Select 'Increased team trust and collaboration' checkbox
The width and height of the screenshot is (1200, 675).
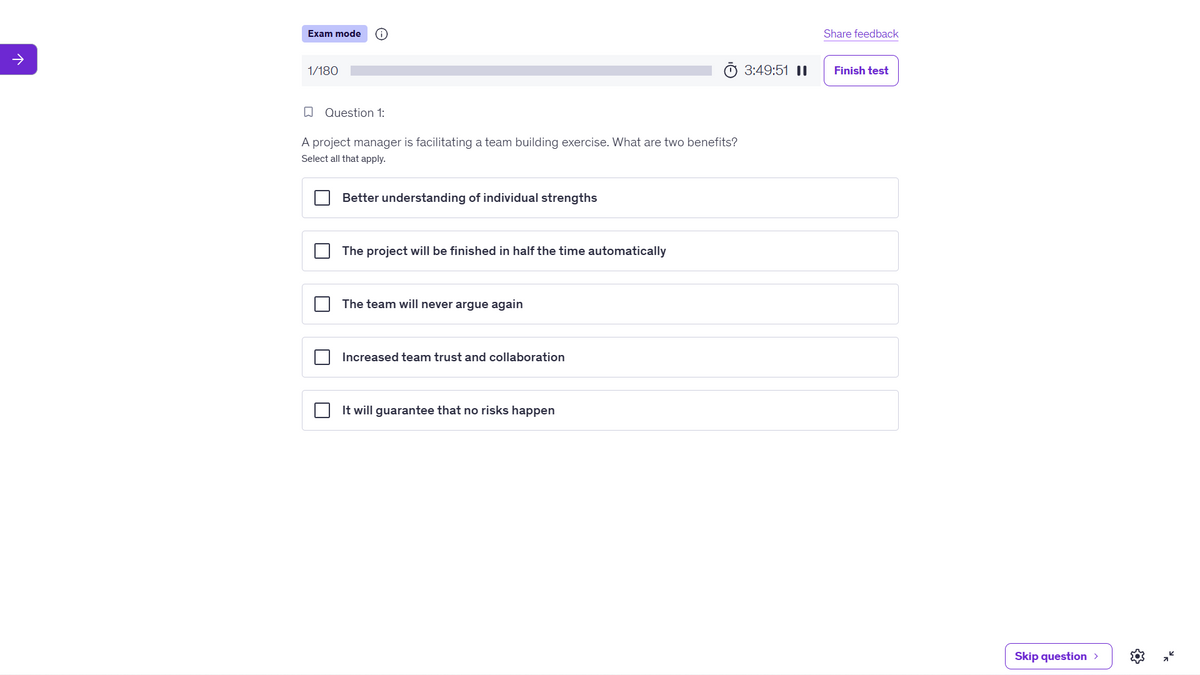pos(322,357)
